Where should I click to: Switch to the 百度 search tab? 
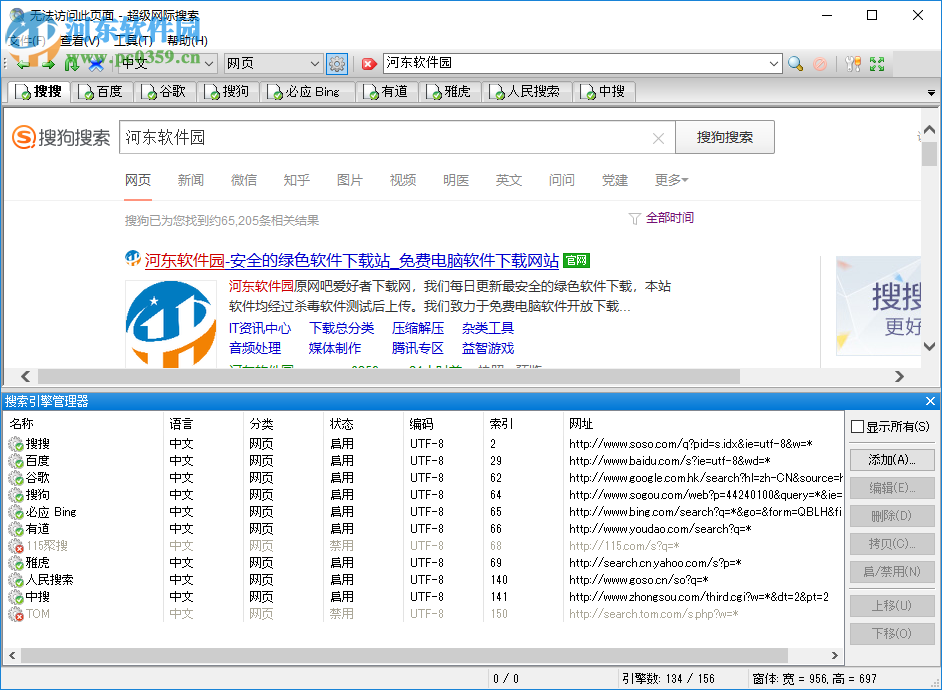(x=103, y=91)
